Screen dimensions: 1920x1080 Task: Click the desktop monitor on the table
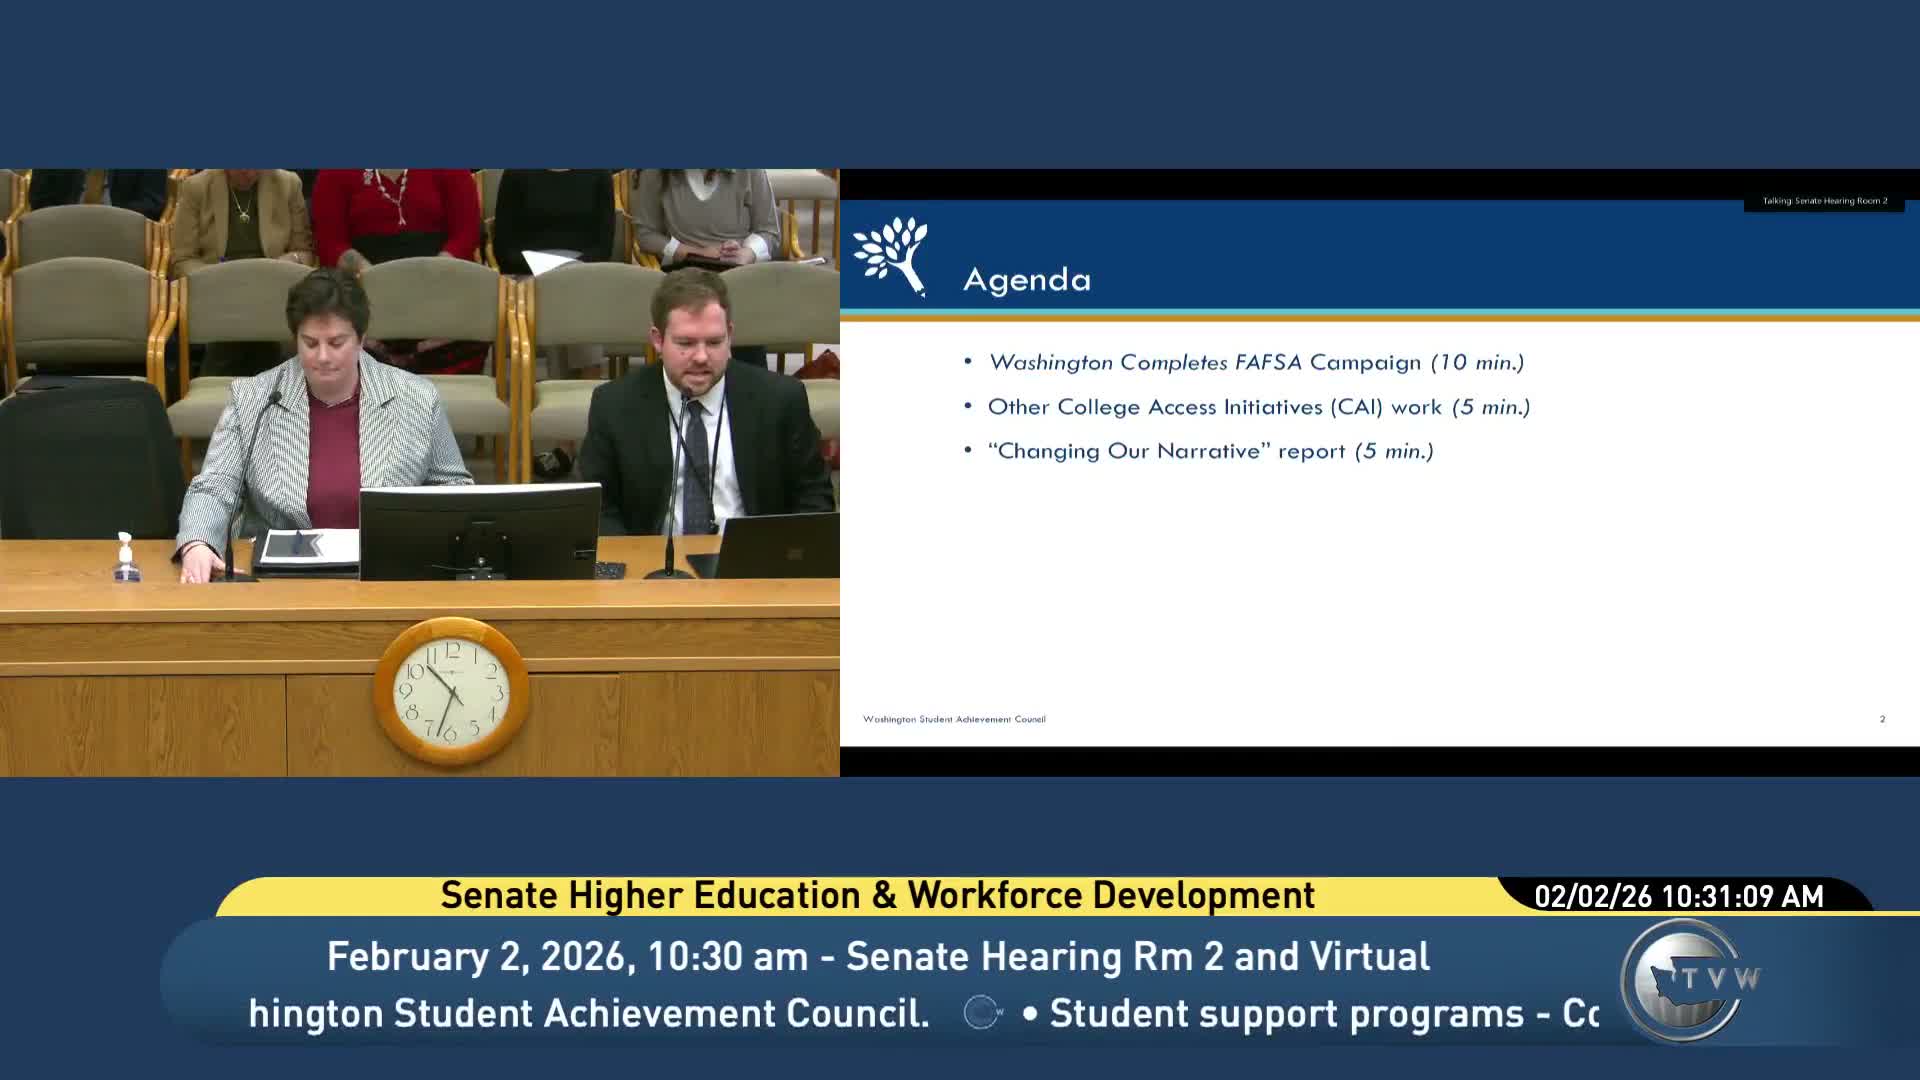click(x=479, y=532)
